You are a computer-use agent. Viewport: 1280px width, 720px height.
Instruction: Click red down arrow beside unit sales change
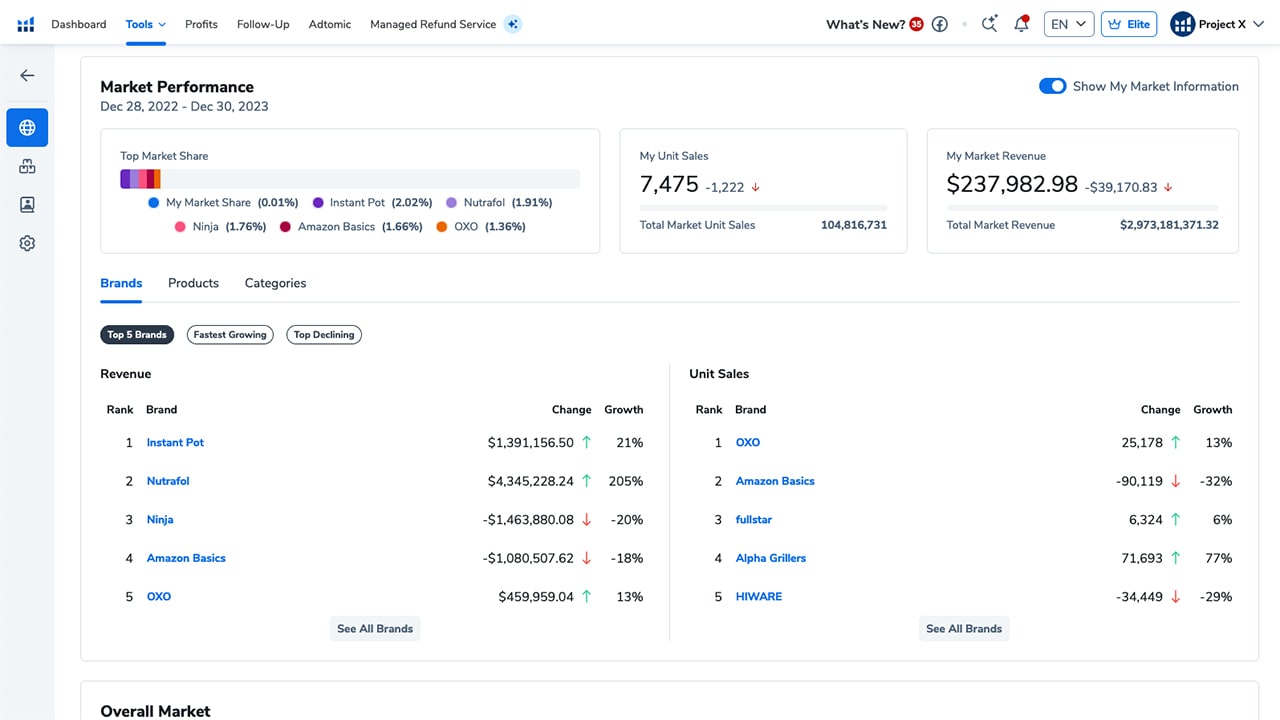756,187
